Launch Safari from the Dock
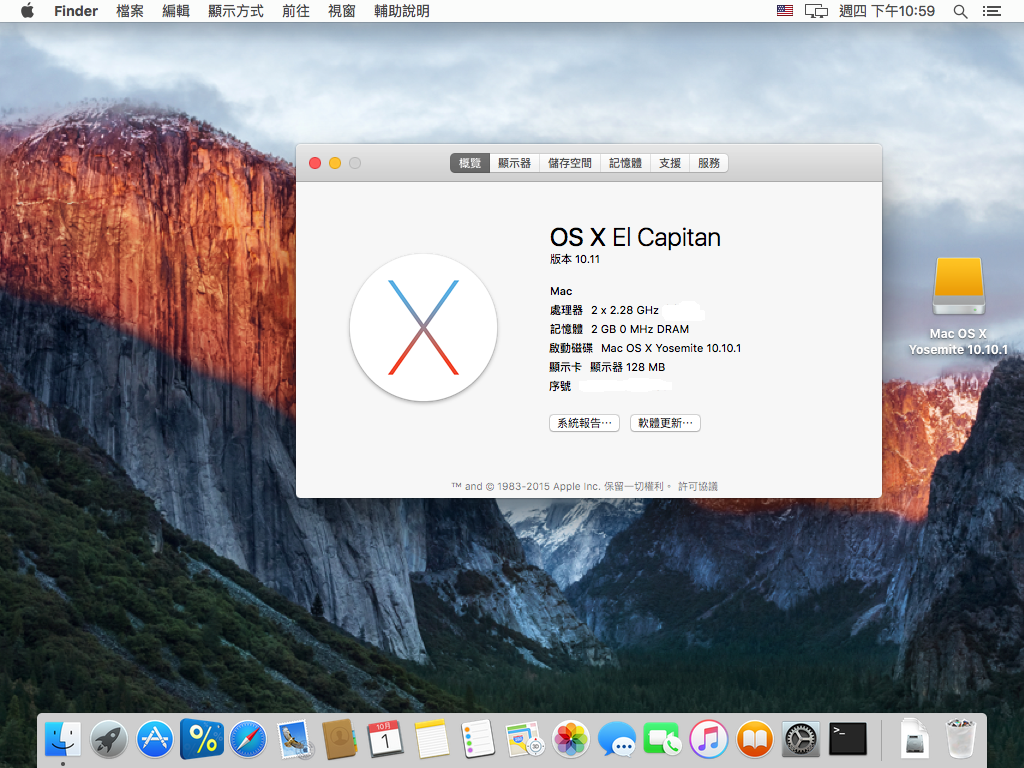Viewport: 1024px width, 768px height. tap(248, 739)
